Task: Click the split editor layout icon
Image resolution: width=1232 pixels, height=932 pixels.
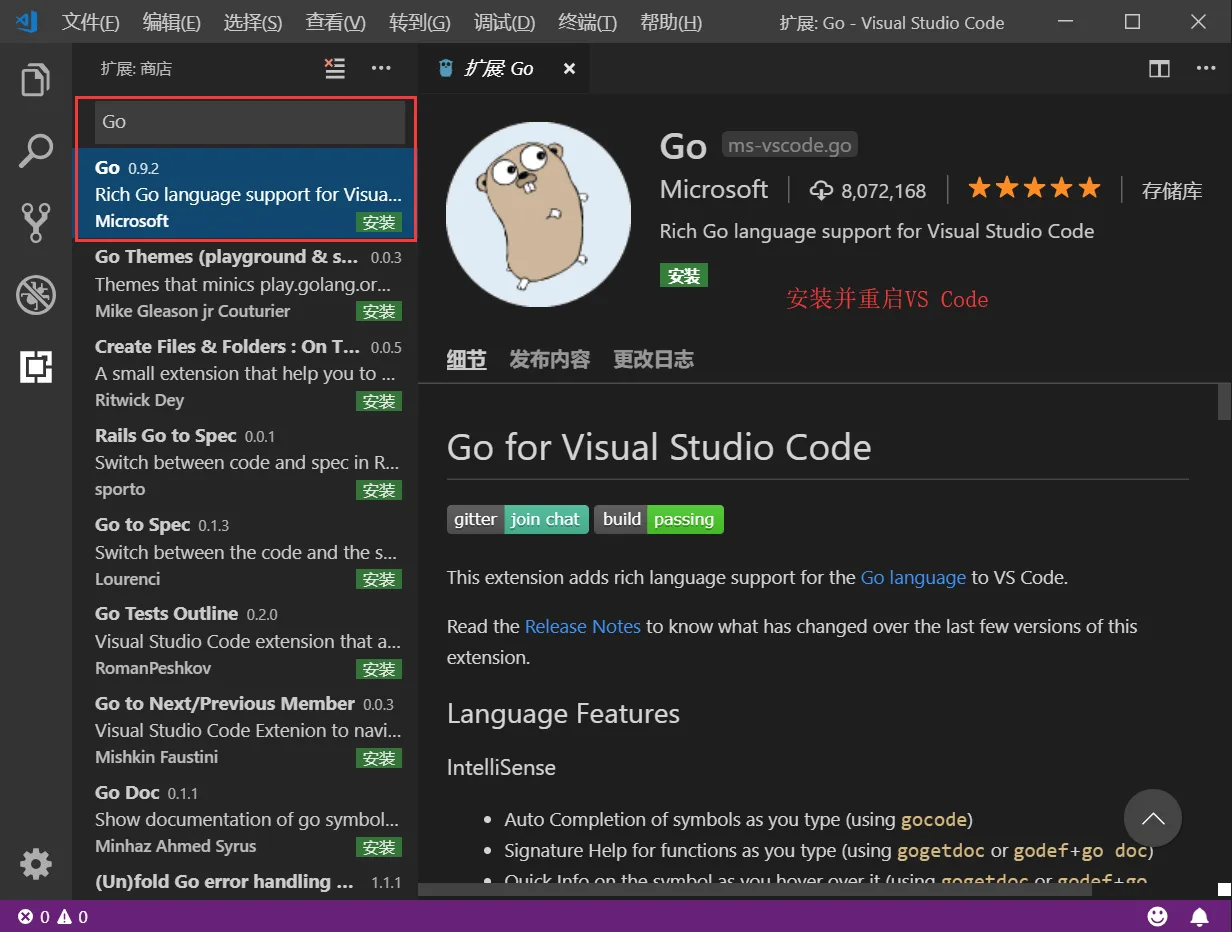Action: coord(1159,68)
